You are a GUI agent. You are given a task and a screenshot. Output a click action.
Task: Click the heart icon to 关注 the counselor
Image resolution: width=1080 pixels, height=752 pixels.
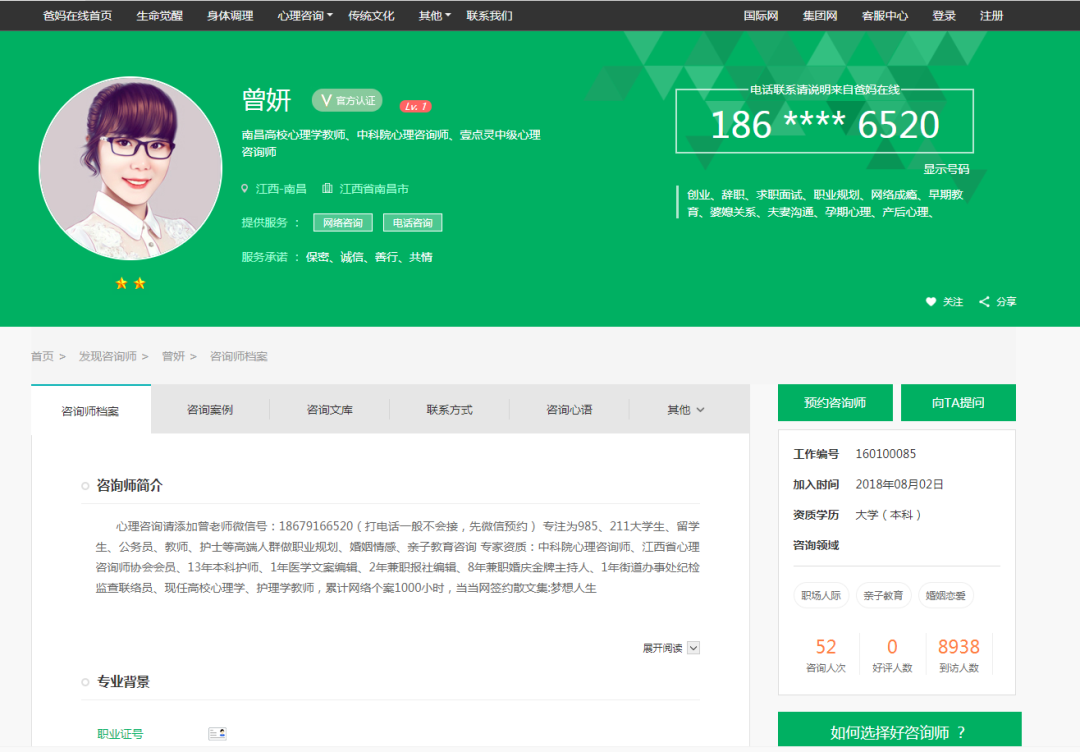pyautogui.click(x=929, y=301)
